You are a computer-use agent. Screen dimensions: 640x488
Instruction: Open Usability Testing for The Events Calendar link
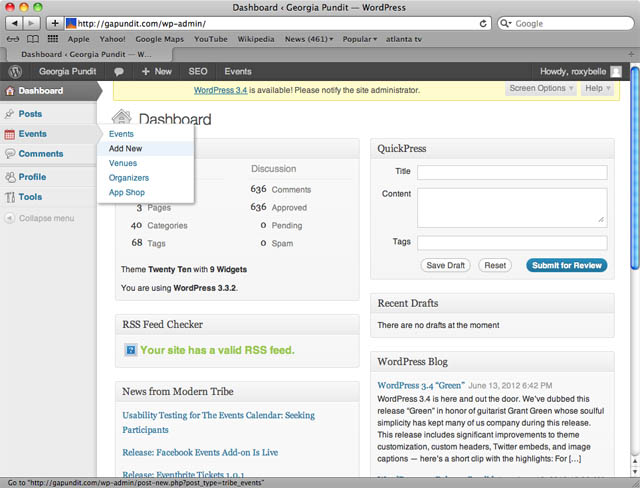point(219,422)
